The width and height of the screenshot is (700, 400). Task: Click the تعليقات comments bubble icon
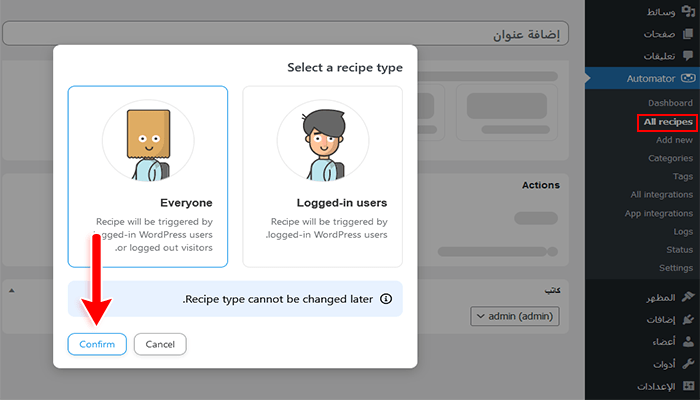[x=688, y=55]
